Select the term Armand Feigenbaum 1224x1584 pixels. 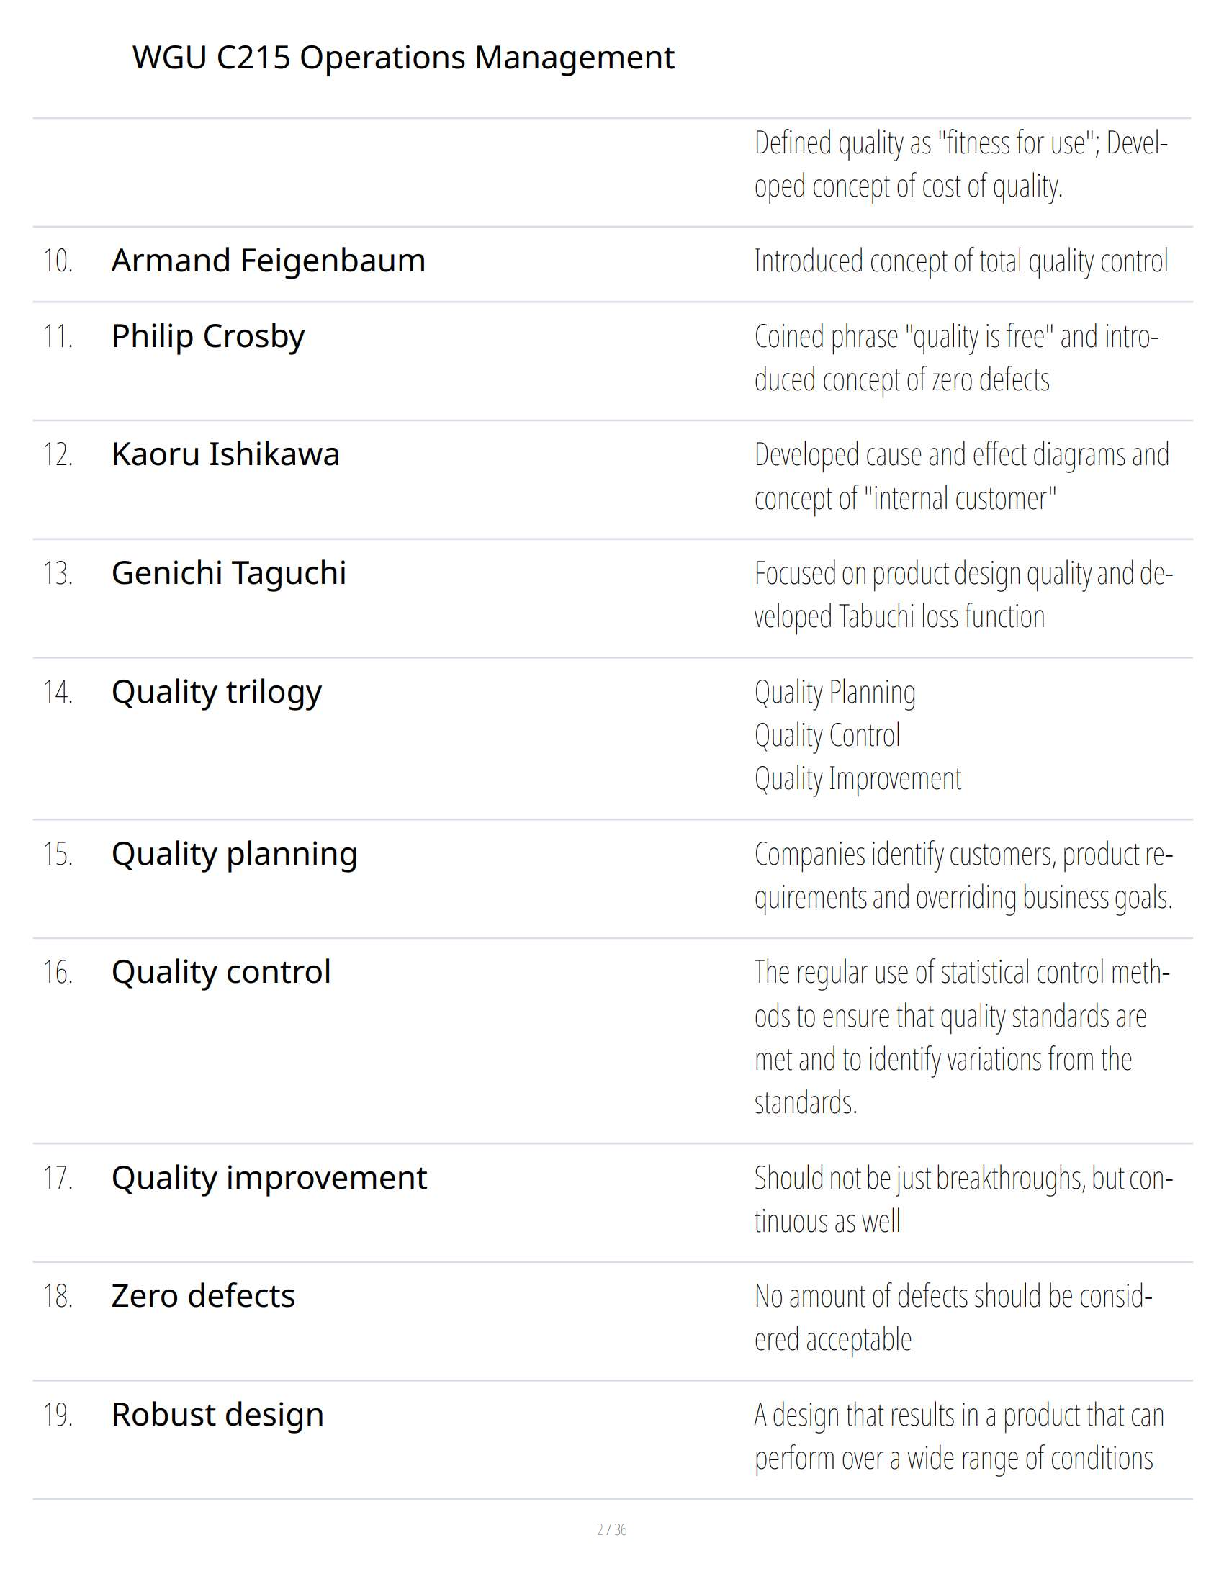click(268, 260)
